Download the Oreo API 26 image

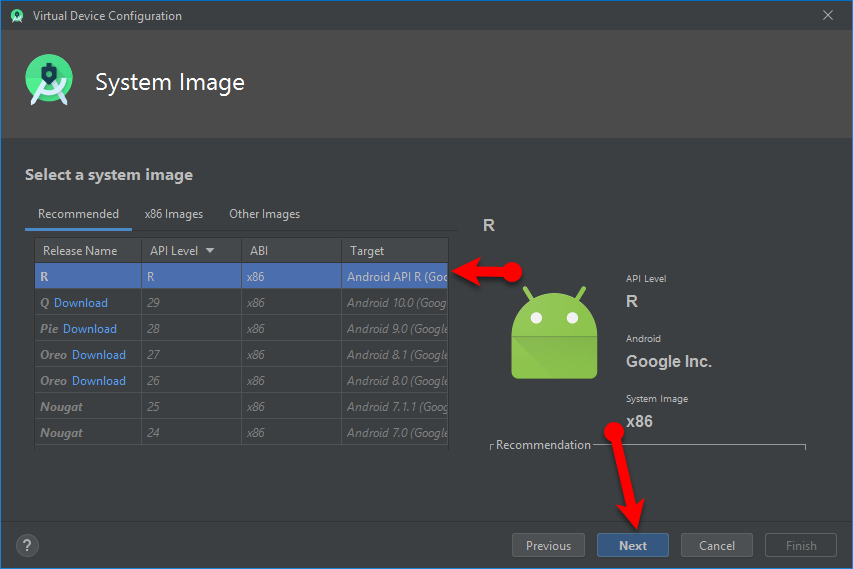tap(99, 381)
